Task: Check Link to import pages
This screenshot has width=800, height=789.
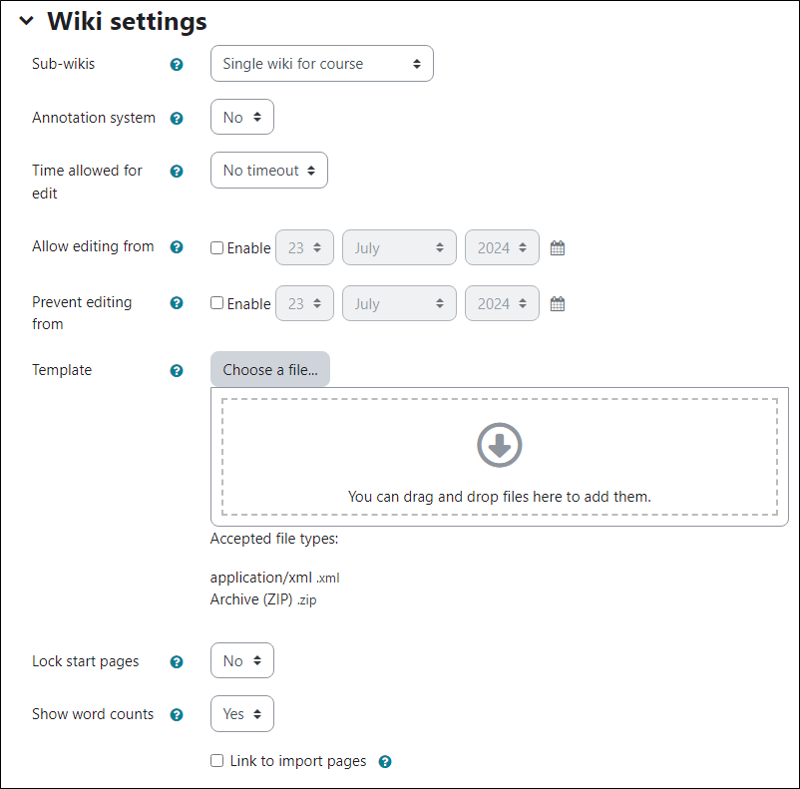Action: 216,761
